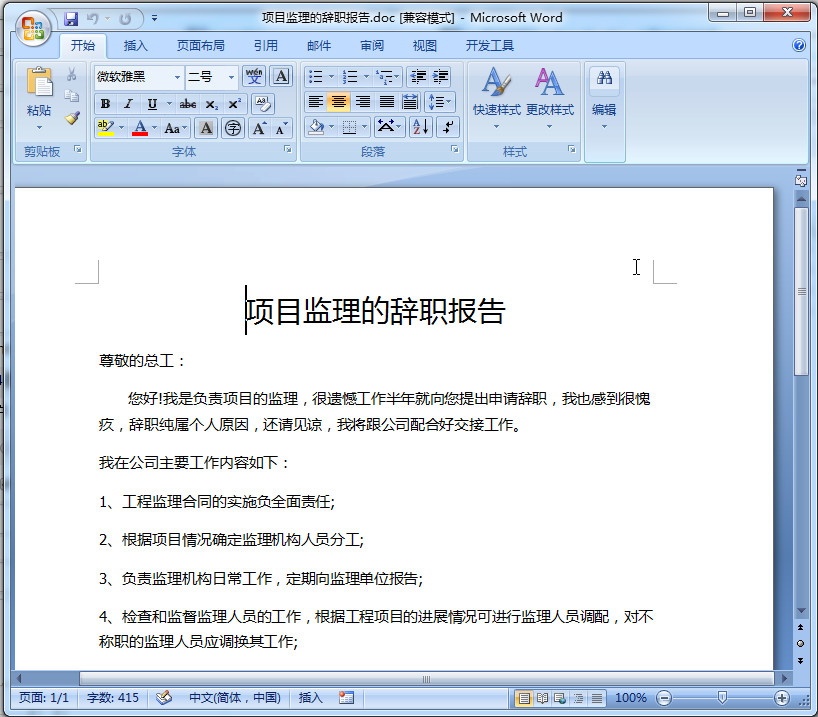Zoom in with plus button
This screenshot has width=818, height=717.
coord(781,698)
